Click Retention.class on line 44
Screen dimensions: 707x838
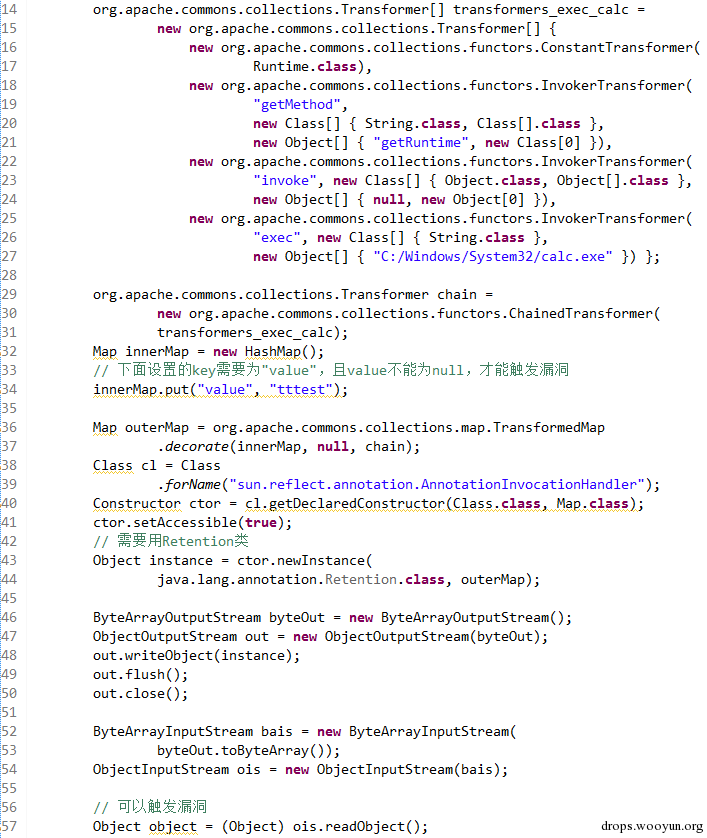[385, 580]
